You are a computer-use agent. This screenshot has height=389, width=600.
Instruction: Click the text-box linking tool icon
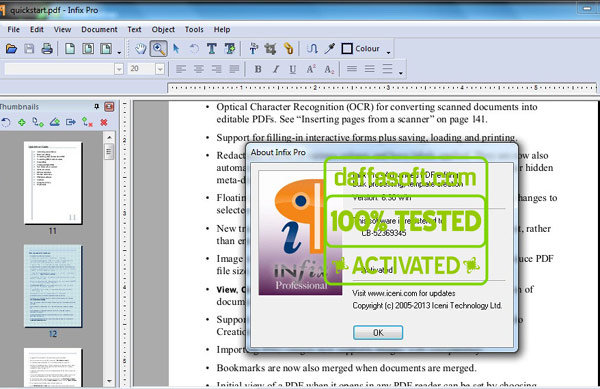[x=253, y=49]
